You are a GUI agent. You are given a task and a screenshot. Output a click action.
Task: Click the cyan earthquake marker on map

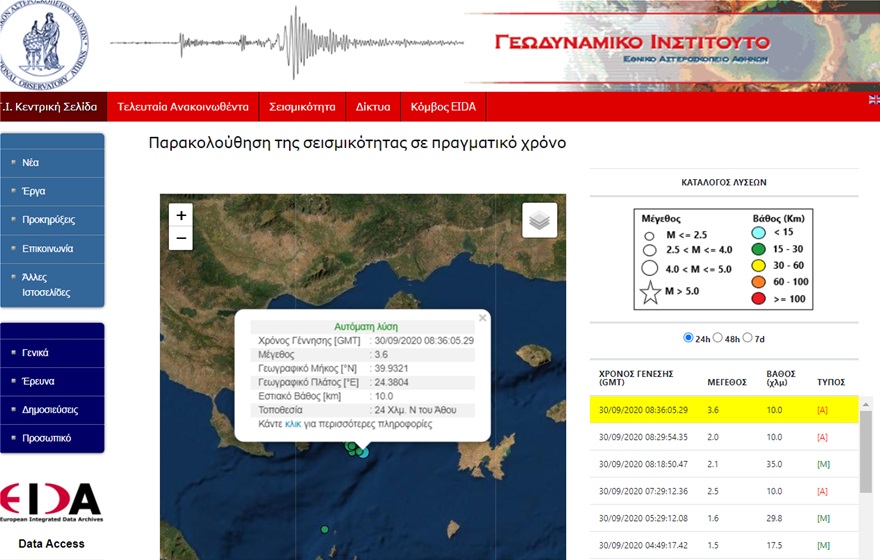pyautogui.click(x=364, y=452)
